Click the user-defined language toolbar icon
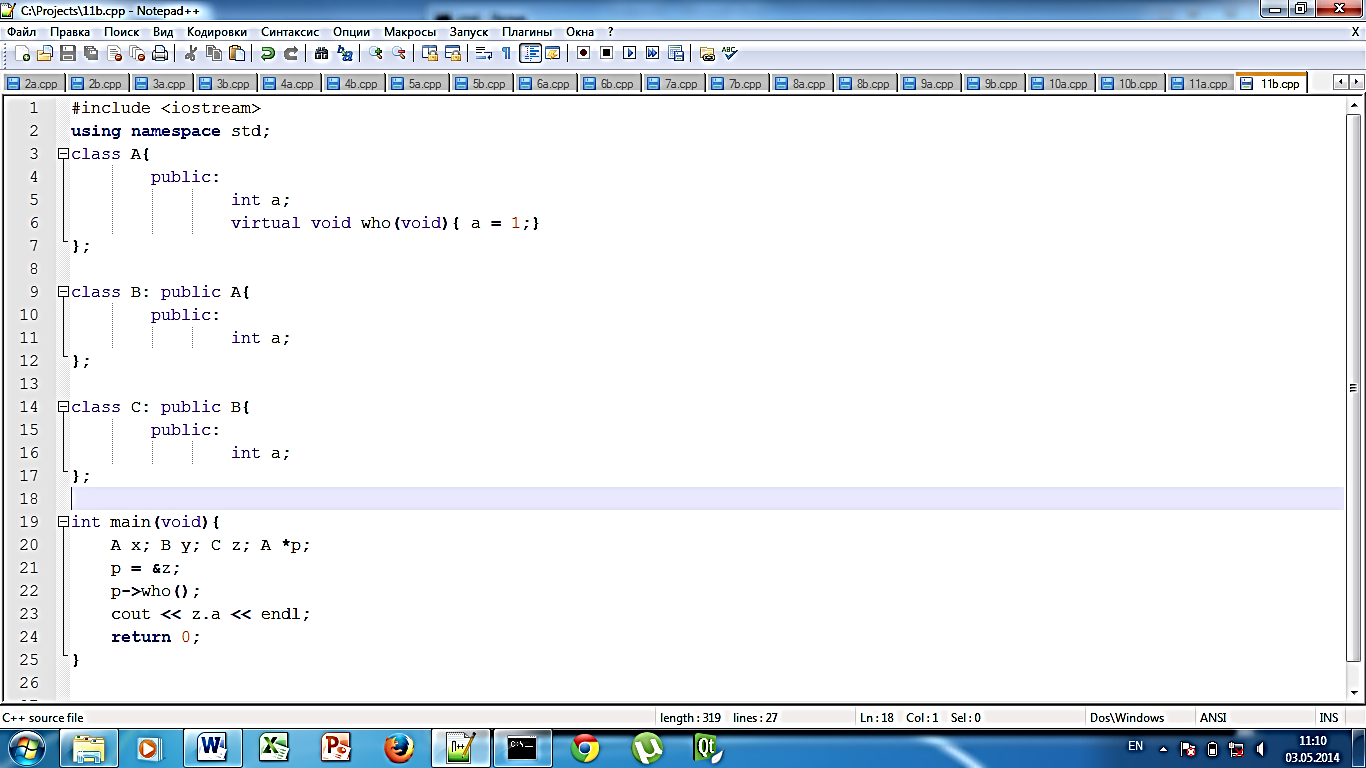Viewport: 1366px width, 768px height. pos(553,53)
